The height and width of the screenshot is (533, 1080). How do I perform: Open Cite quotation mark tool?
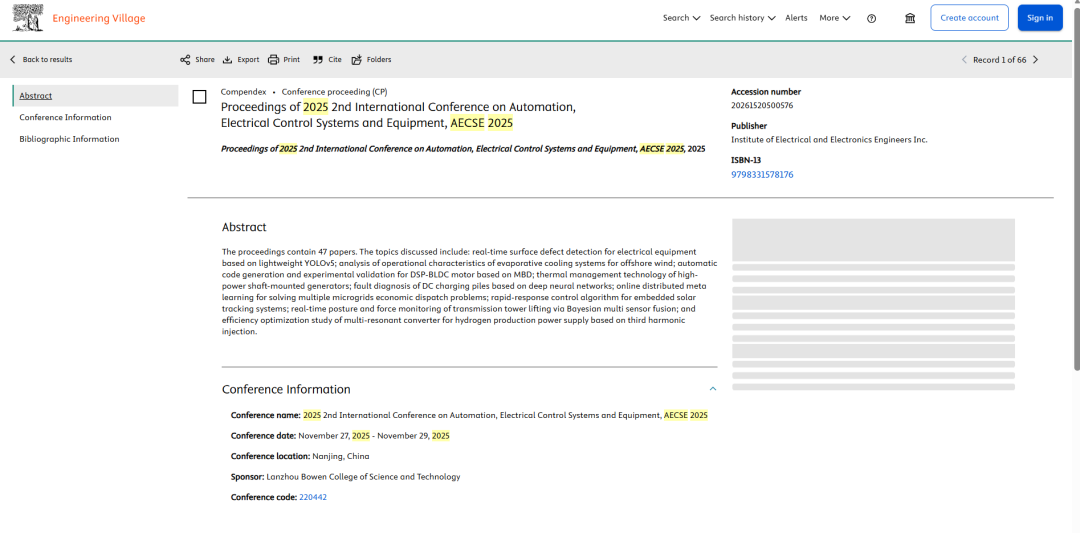[318, 60]
